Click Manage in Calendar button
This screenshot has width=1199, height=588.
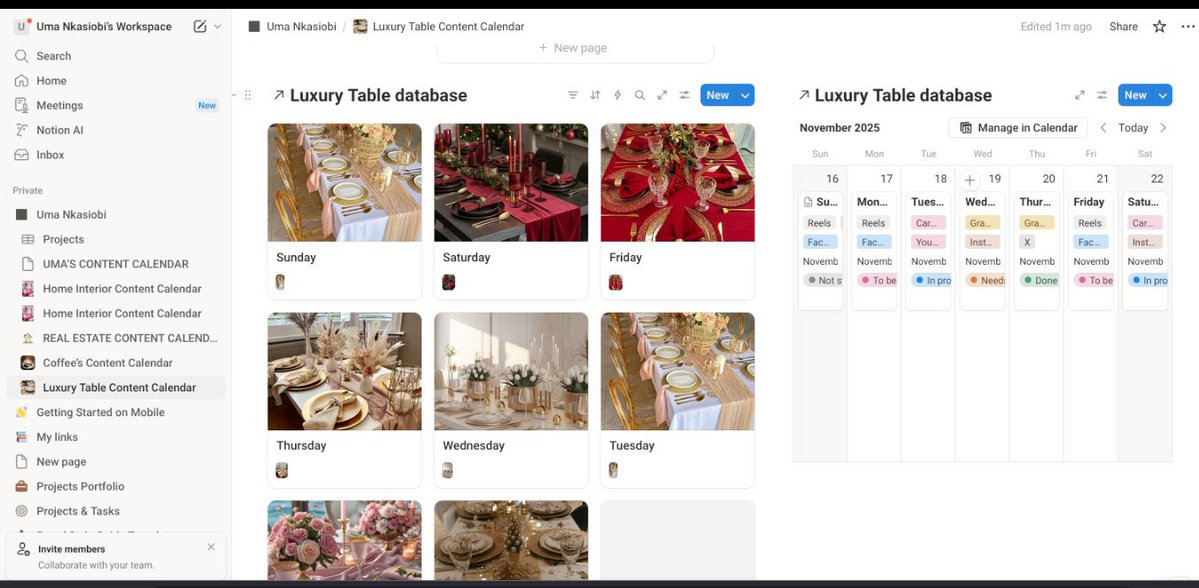coord(1018,128)
